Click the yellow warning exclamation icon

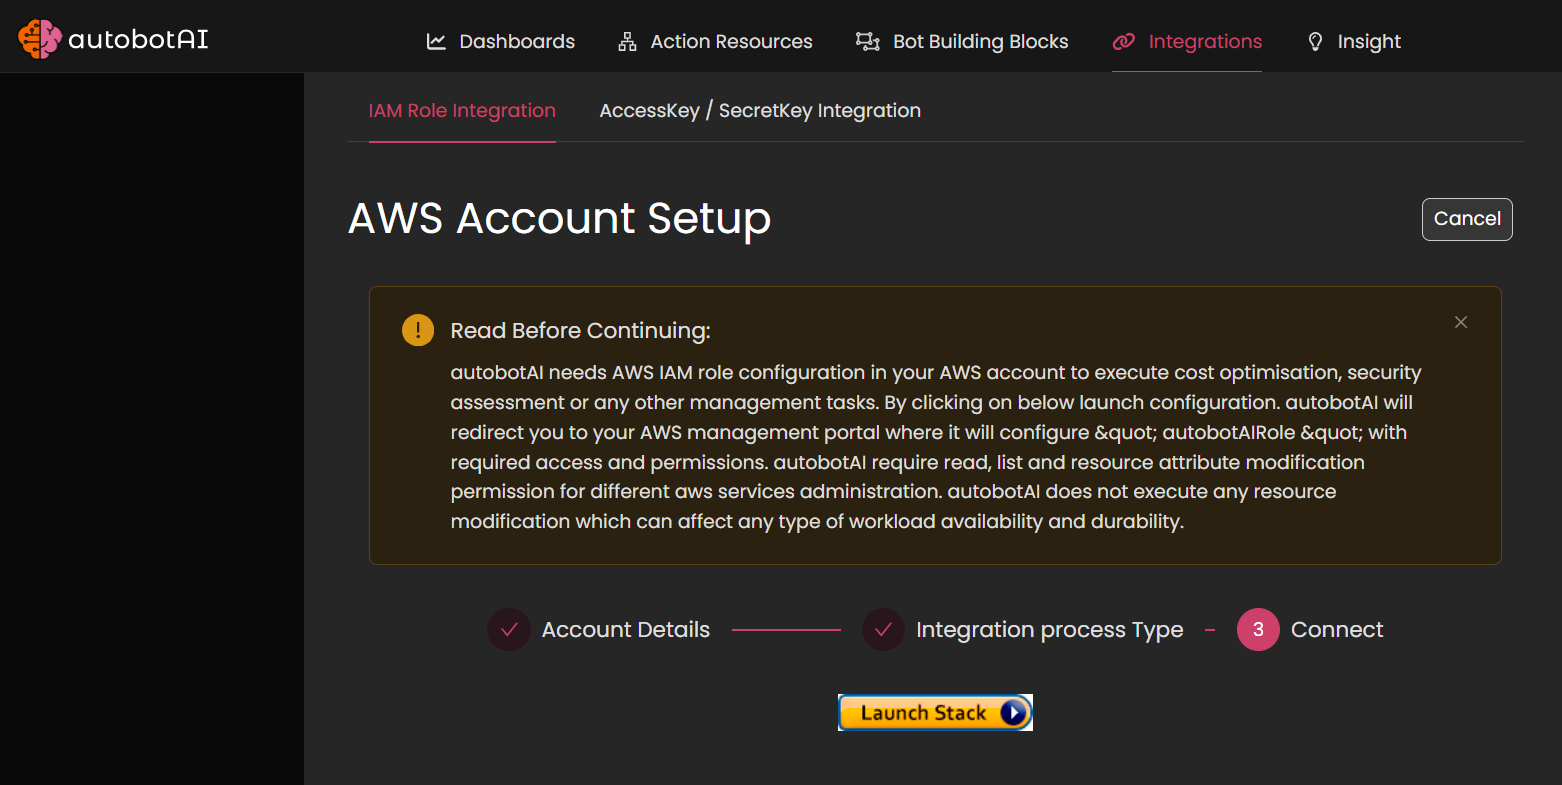[x=418, y=330]
